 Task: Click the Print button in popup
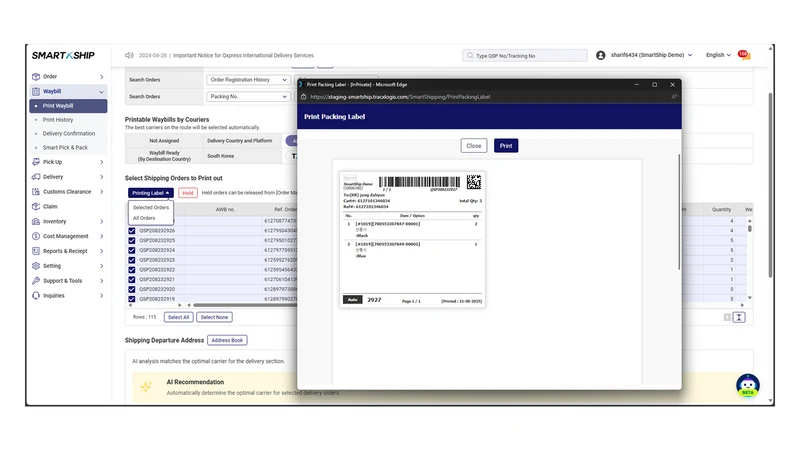[506, 146]
